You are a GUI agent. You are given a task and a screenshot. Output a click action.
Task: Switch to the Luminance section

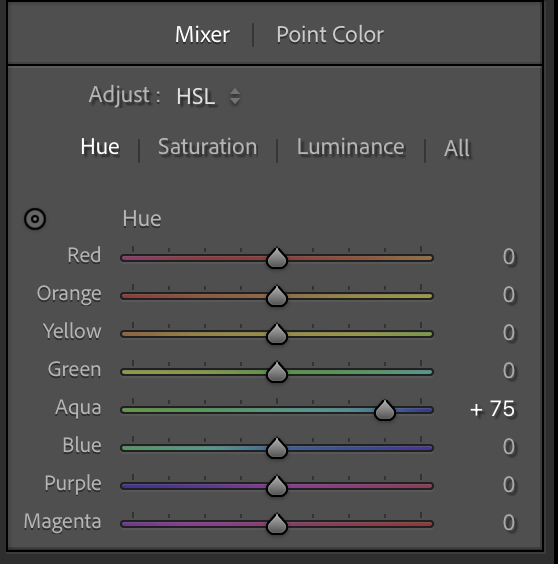click(x=350, y=147)
